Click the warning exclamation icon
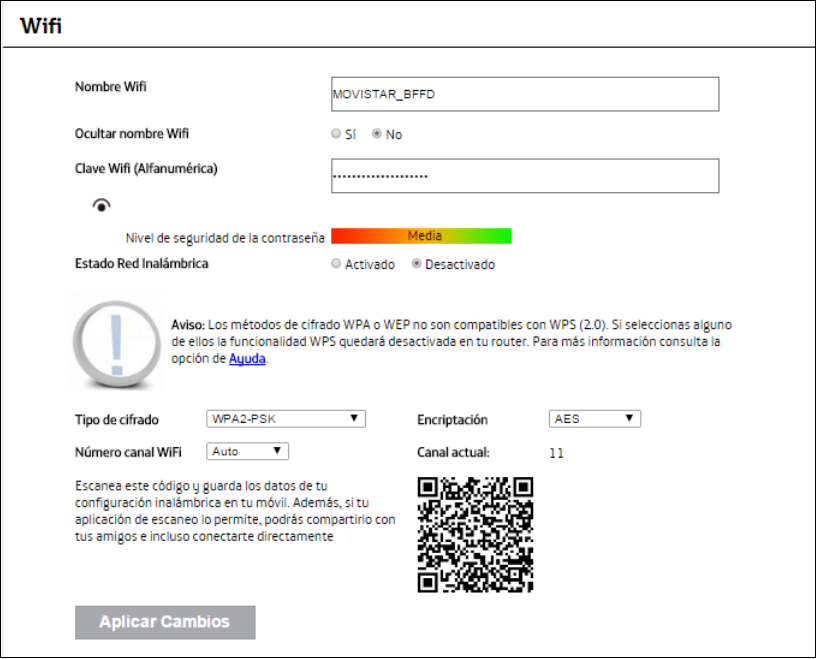The height and width of the screenshot is (659, 816). click(117, 344)
